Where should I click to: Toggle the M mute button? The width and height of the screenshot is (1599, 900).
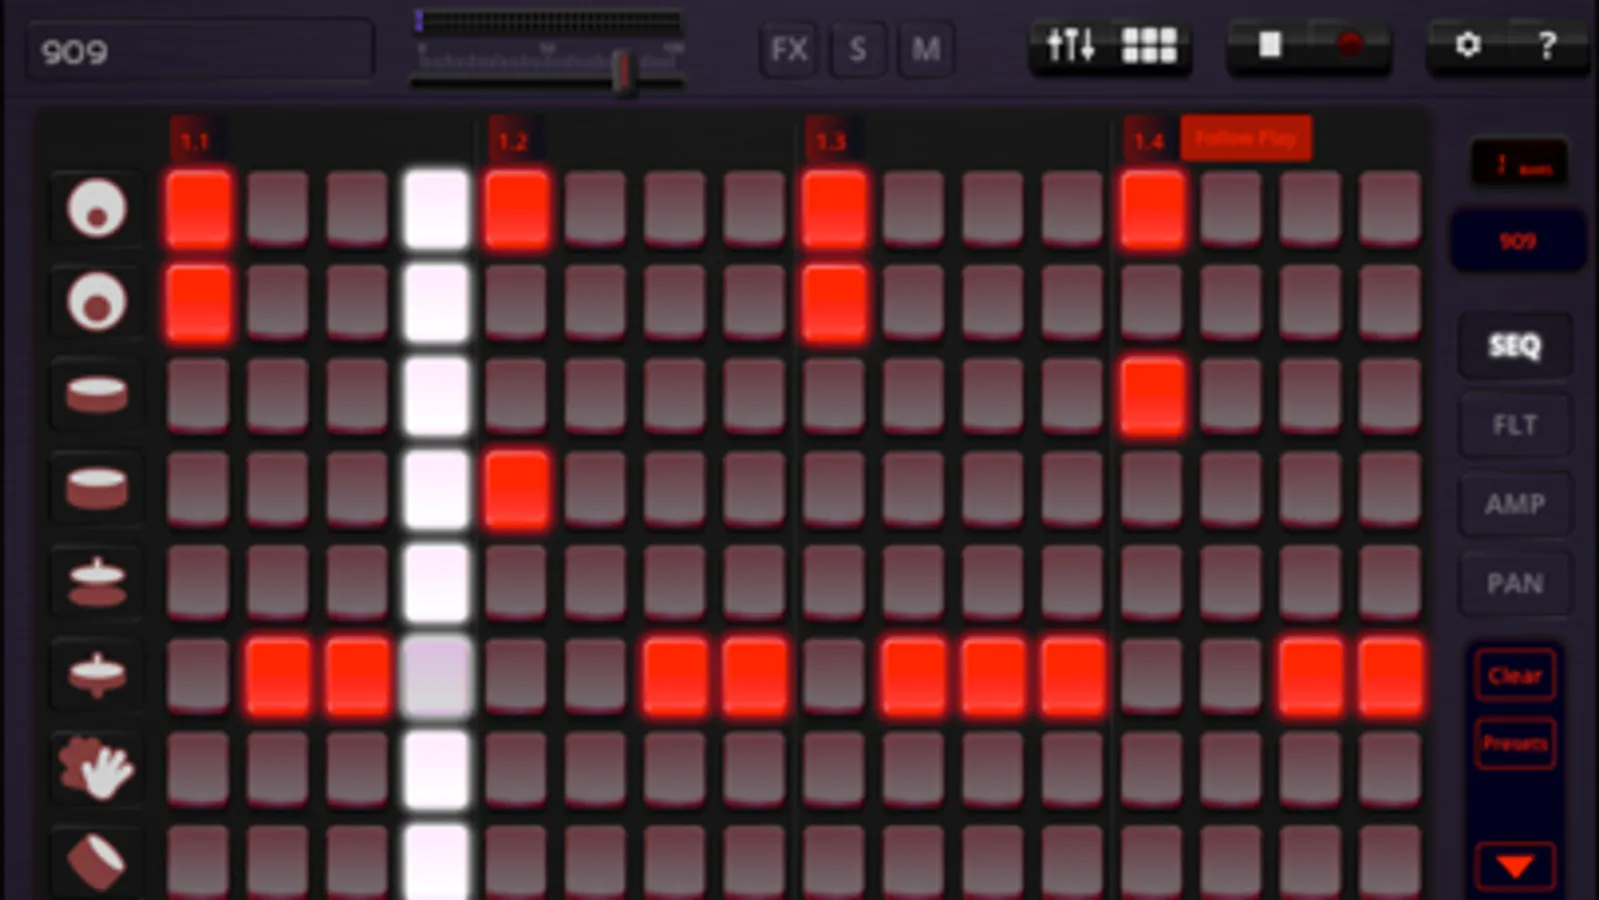click(x=926, y=49)
